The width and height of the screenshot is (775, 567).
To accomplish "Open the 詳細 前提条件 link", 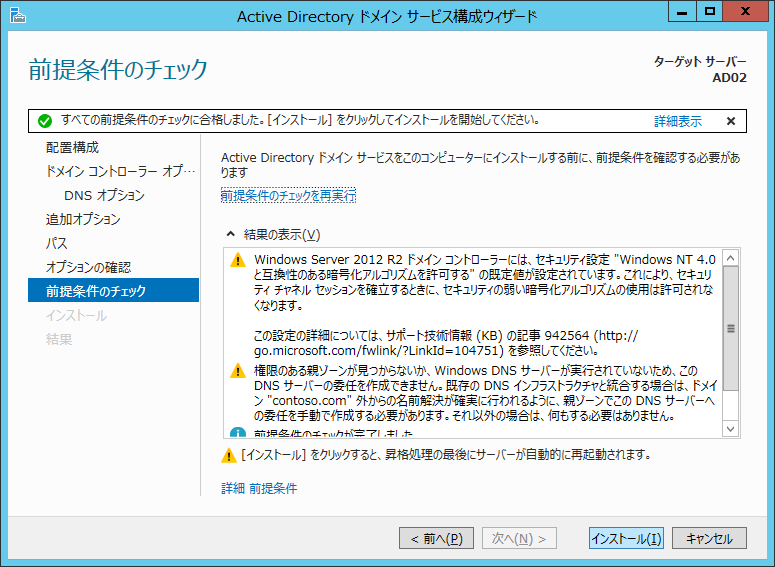I will pyautogui.click(x=259, y=488).
